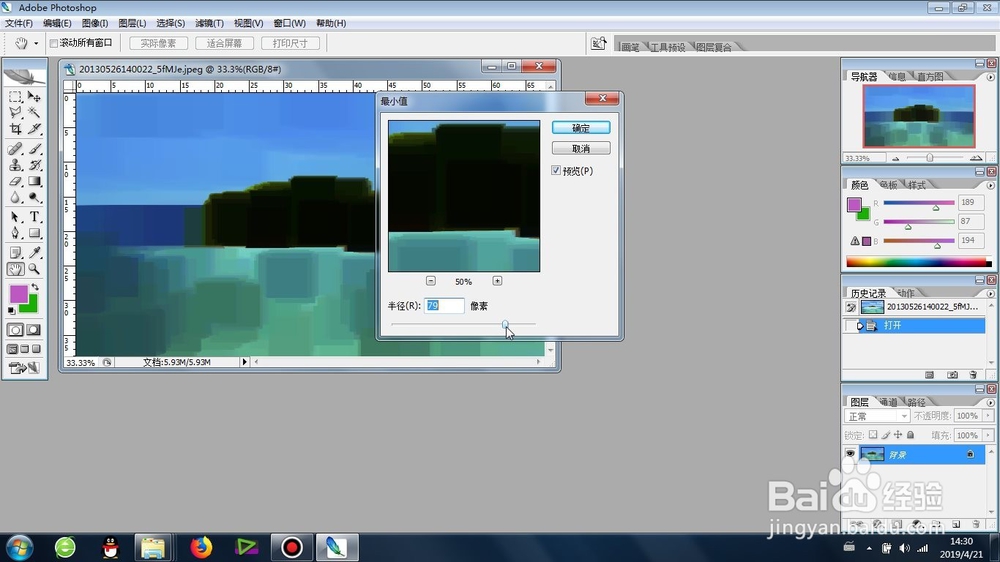Select the Crop tool
This screenshot has width=1000, height=562.
(15, 129)
